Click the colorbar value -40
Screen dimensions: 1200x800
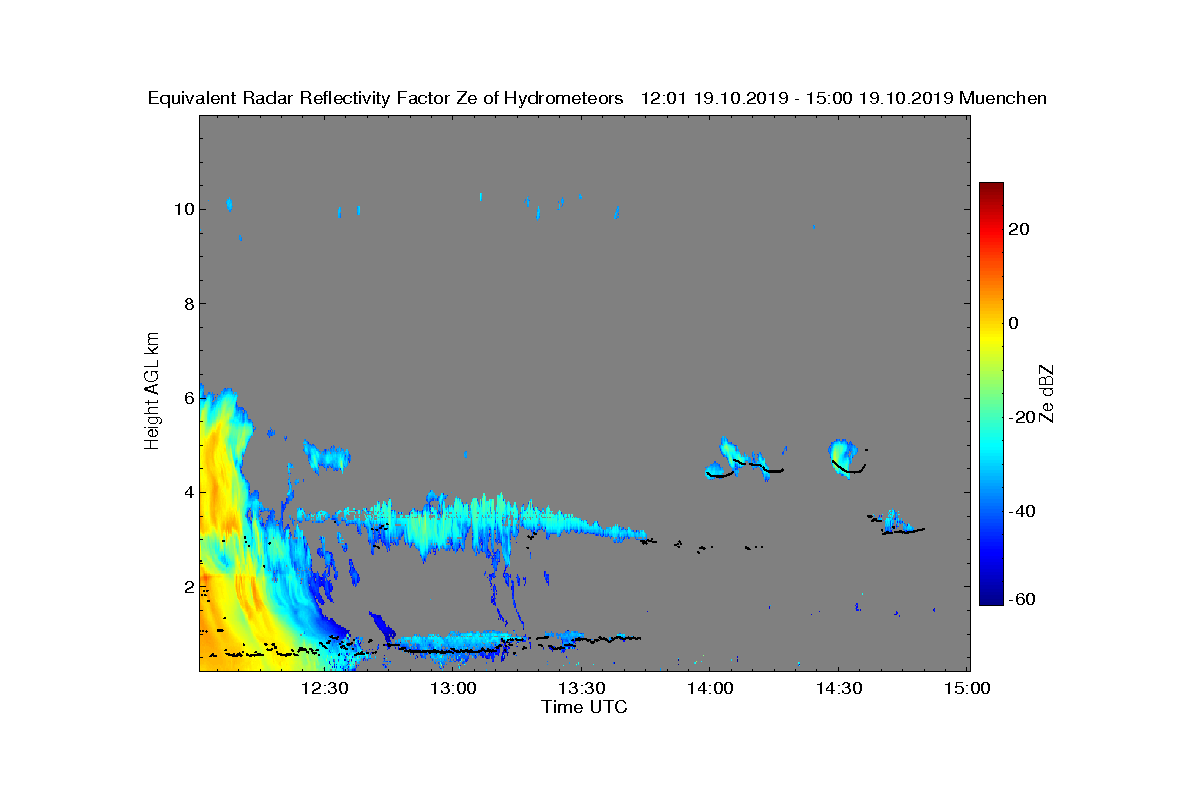(1023, 511)
